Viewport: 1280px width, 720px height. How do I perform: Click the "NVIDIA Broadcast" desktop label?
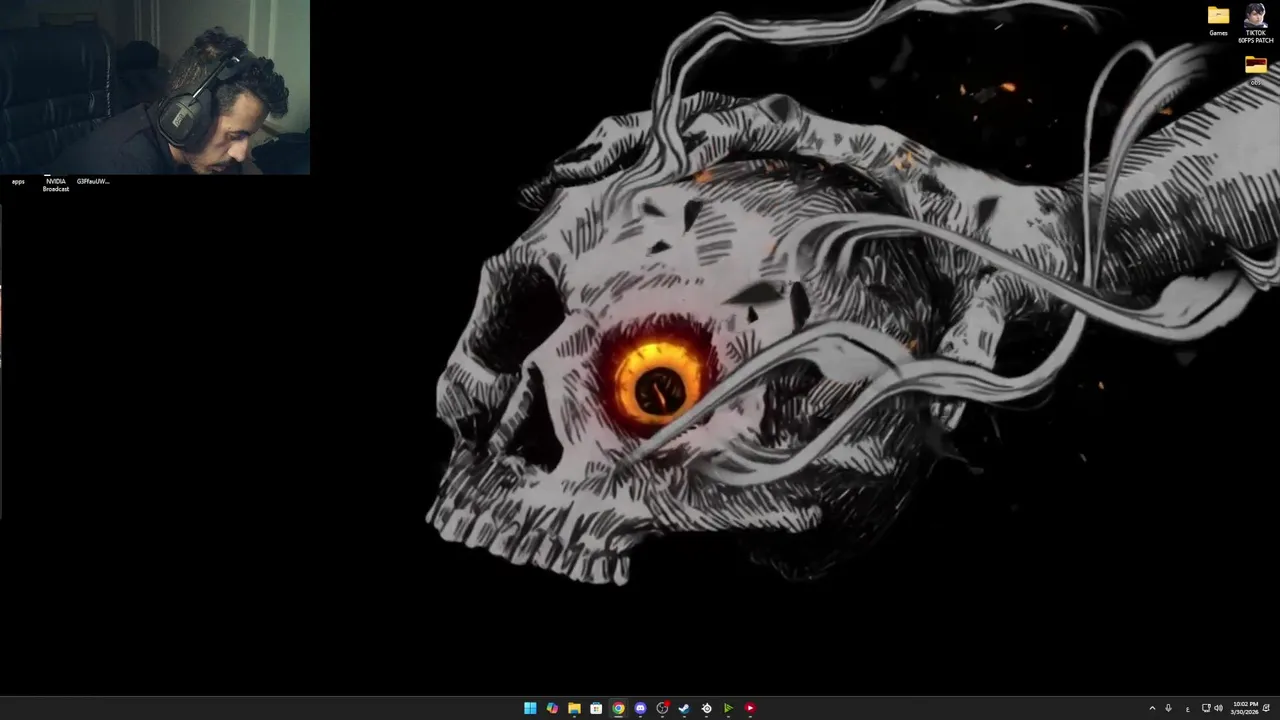point(56,185)
